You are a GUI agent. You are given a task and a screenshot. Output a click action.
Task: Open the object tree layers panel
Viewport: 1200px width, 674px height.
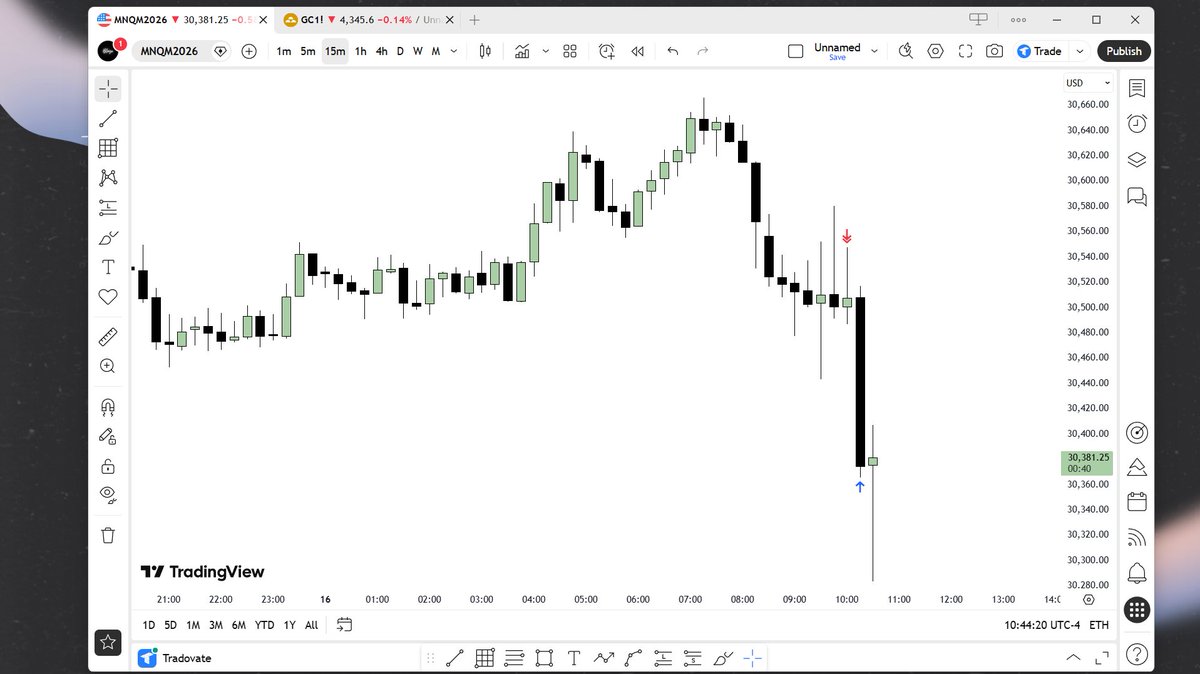click(x=1136, y=160)
